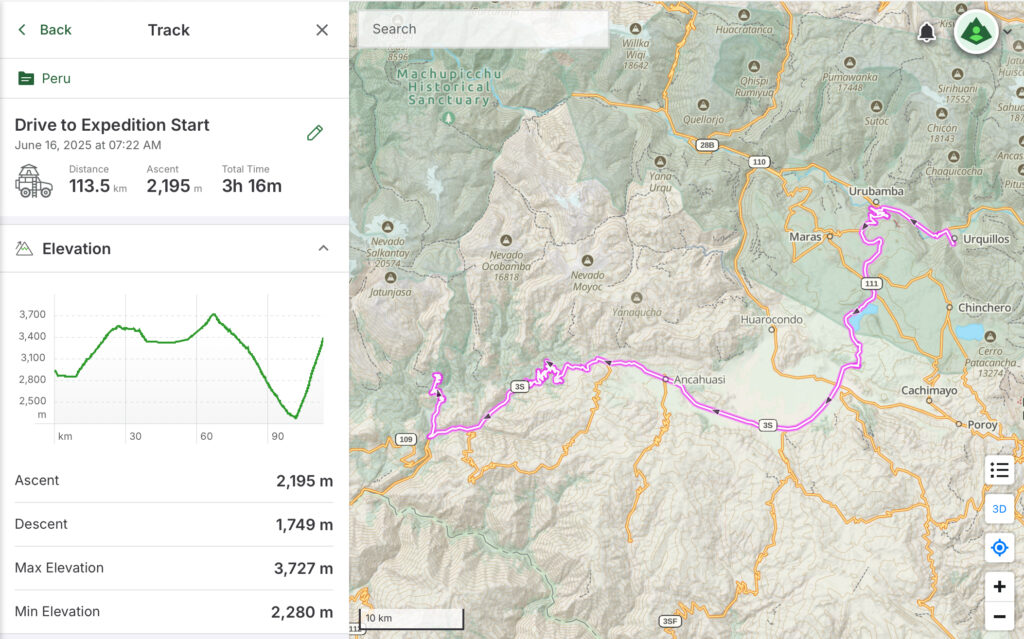Click the Urubamba town marker
The width and height of the screenshot is (1024, 639).
[875, 202]
